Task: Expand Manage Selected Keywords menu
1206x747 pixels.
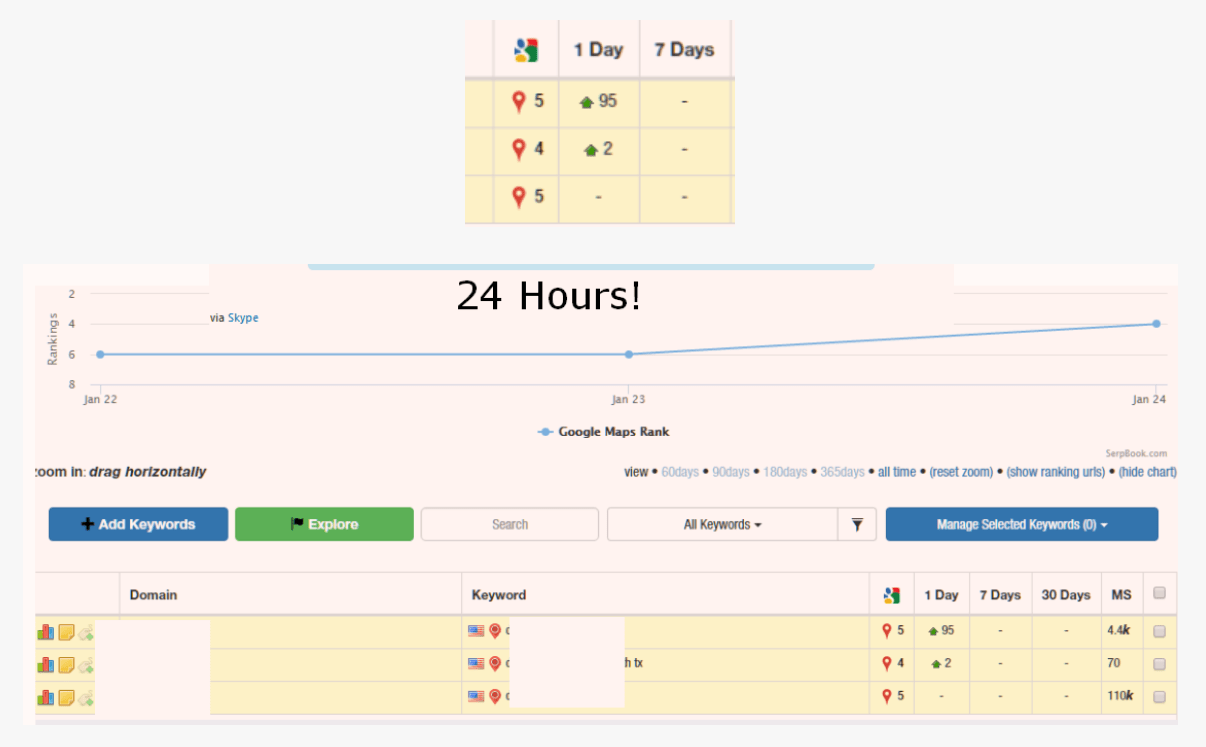Action: coord(1021,524)
